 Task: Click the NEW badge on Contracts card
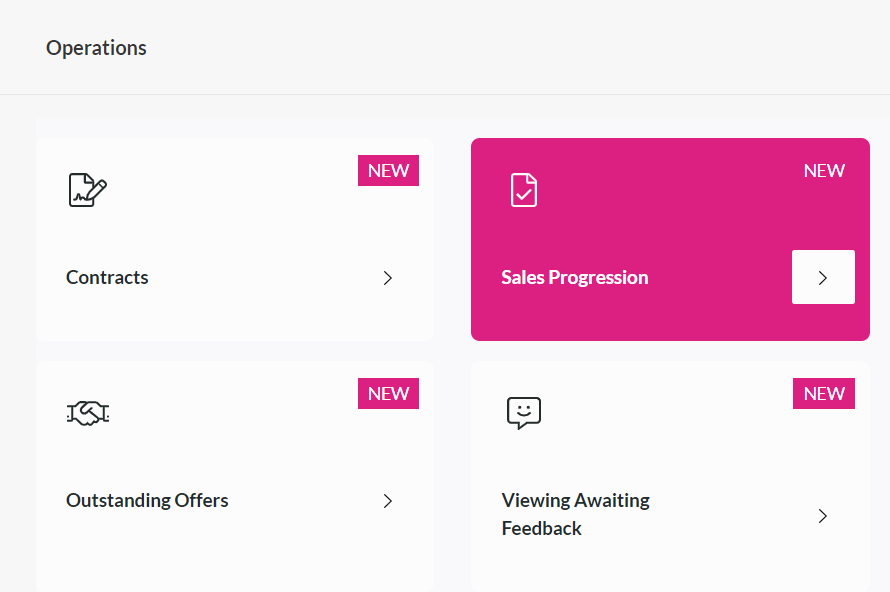(388, 170)
